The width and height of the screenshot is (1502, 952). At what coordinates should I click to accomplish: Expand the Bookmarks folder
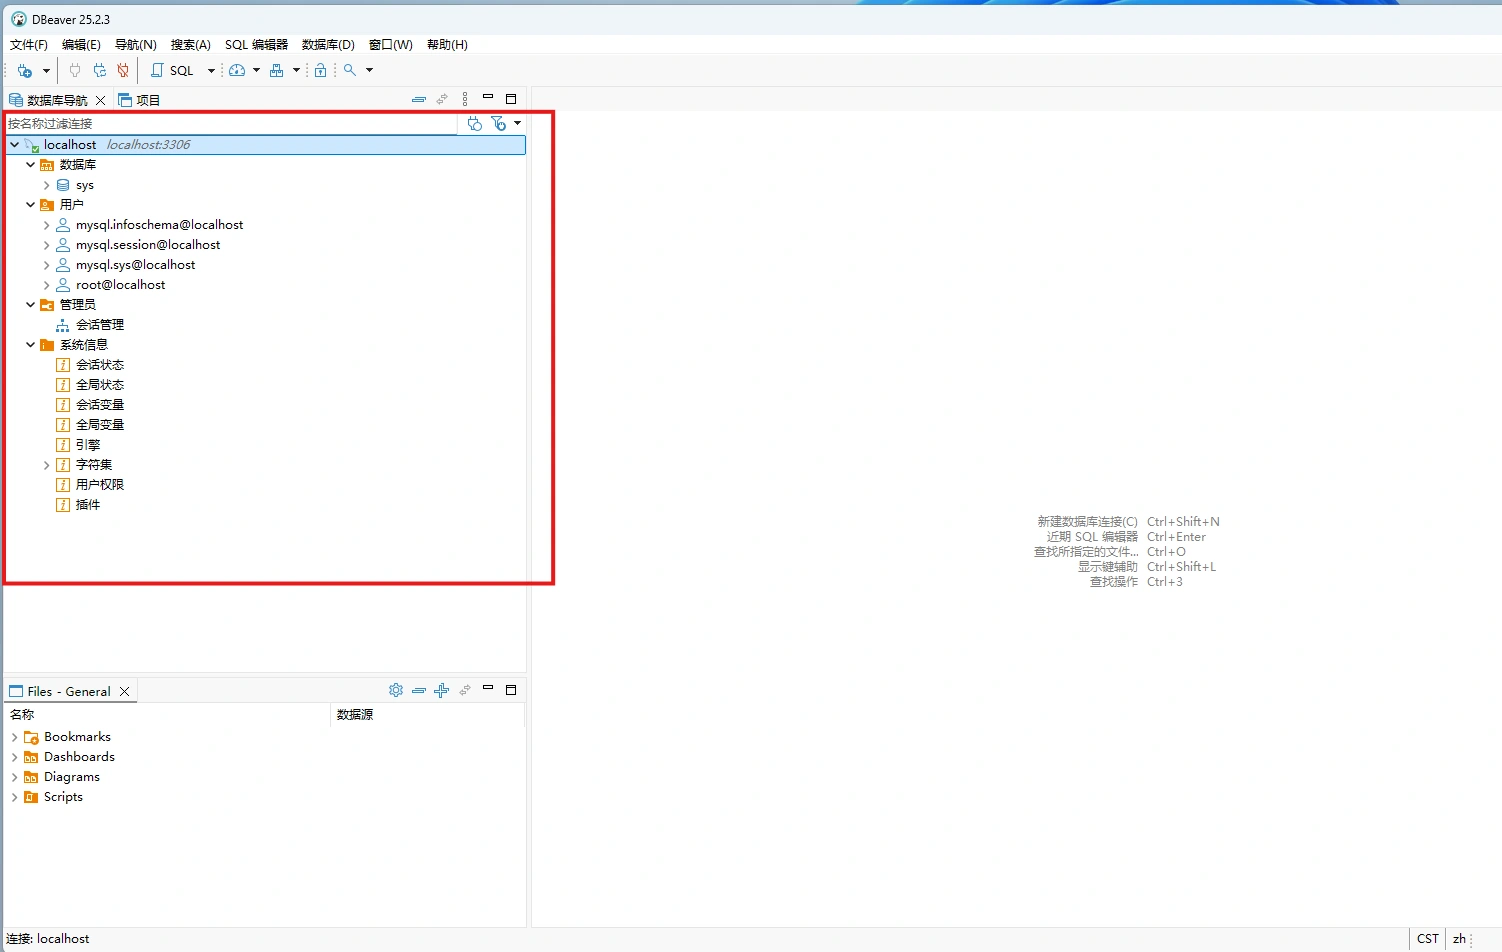[14, 737]
